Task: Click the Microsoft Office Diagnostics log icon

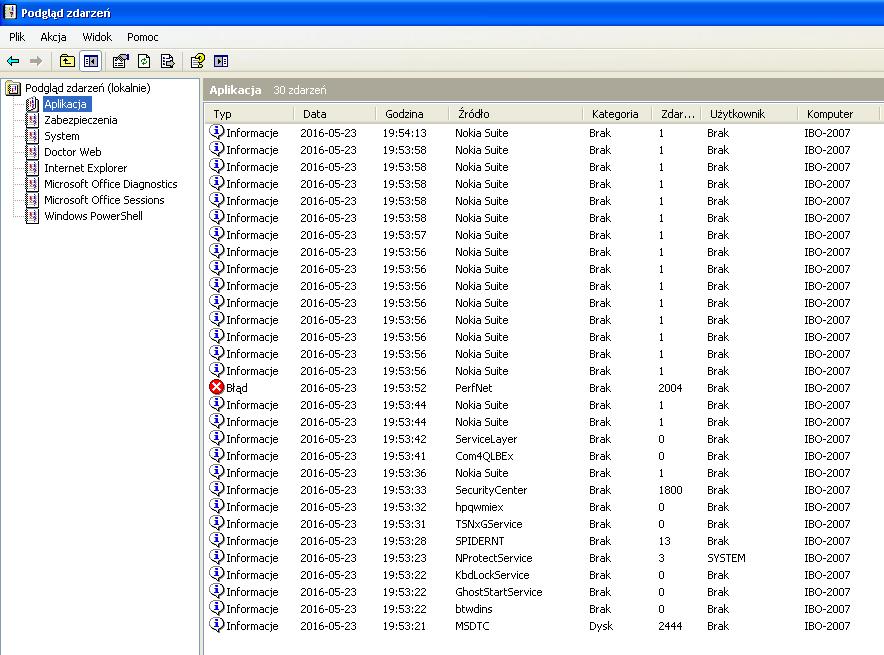Action: 33,184
